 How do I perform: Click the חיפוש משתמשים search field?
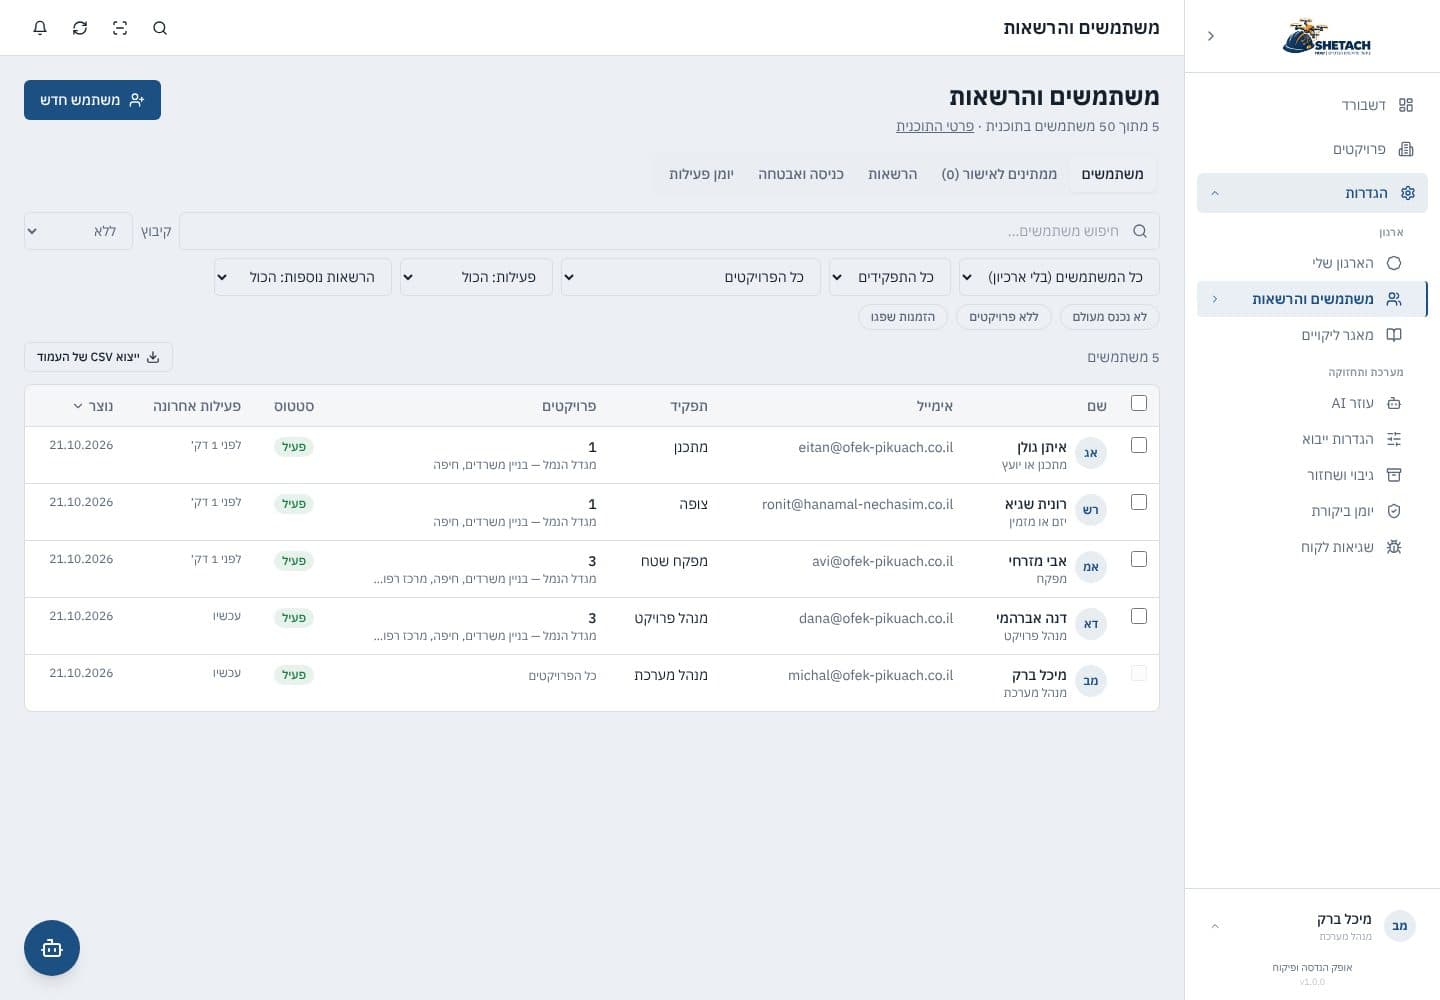tap(669, 231)
